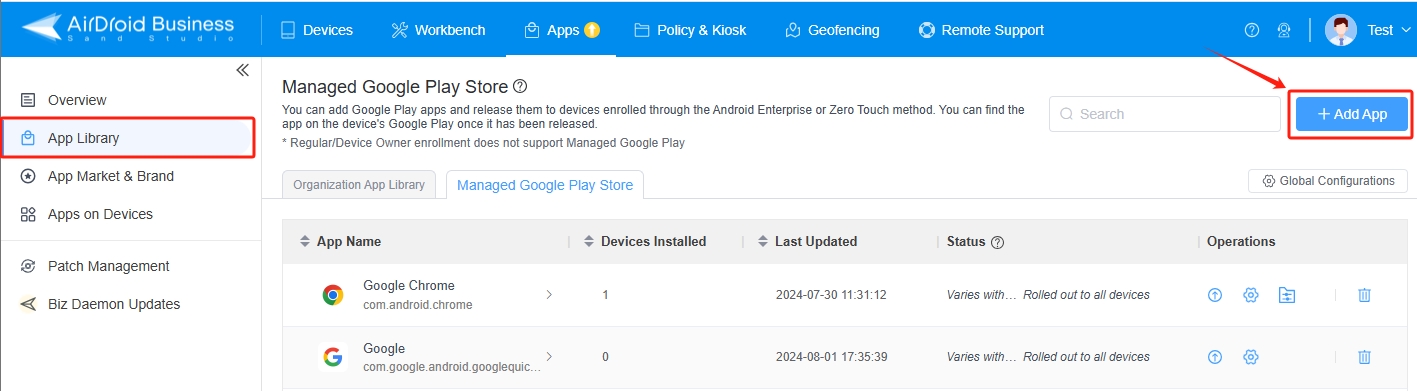Click com.android.chrome package name
Viewport: 1417px width, 391px height.
(x=418, y=305)
